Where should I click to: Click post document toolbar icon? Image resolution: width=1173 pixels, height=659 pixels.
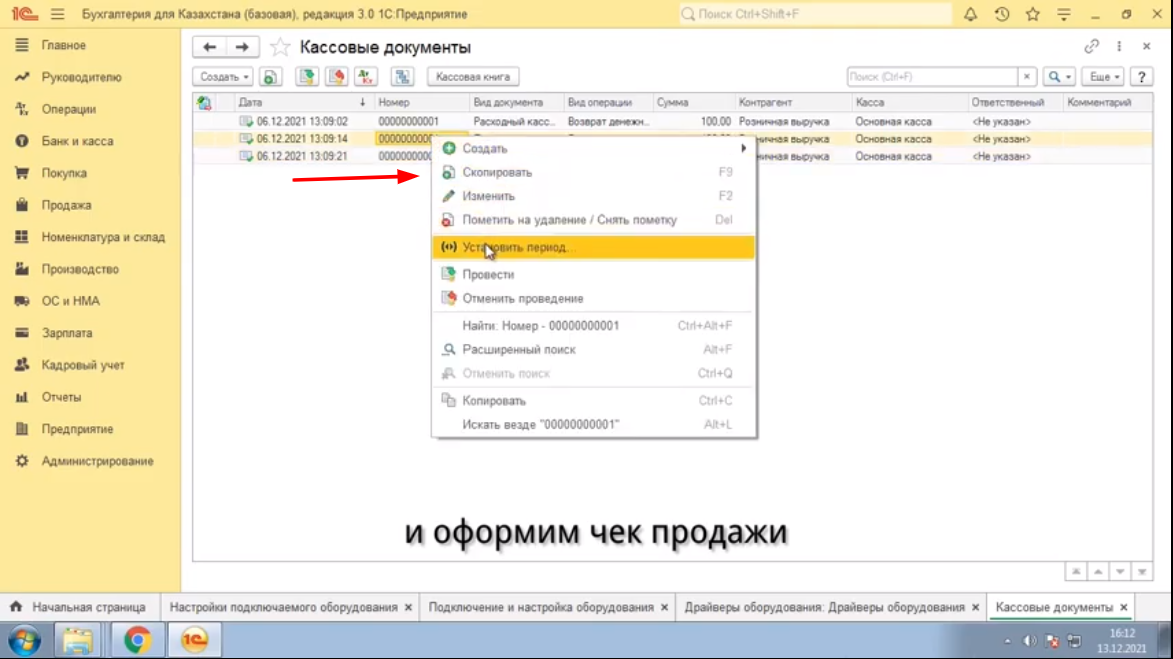coord(307,77)
